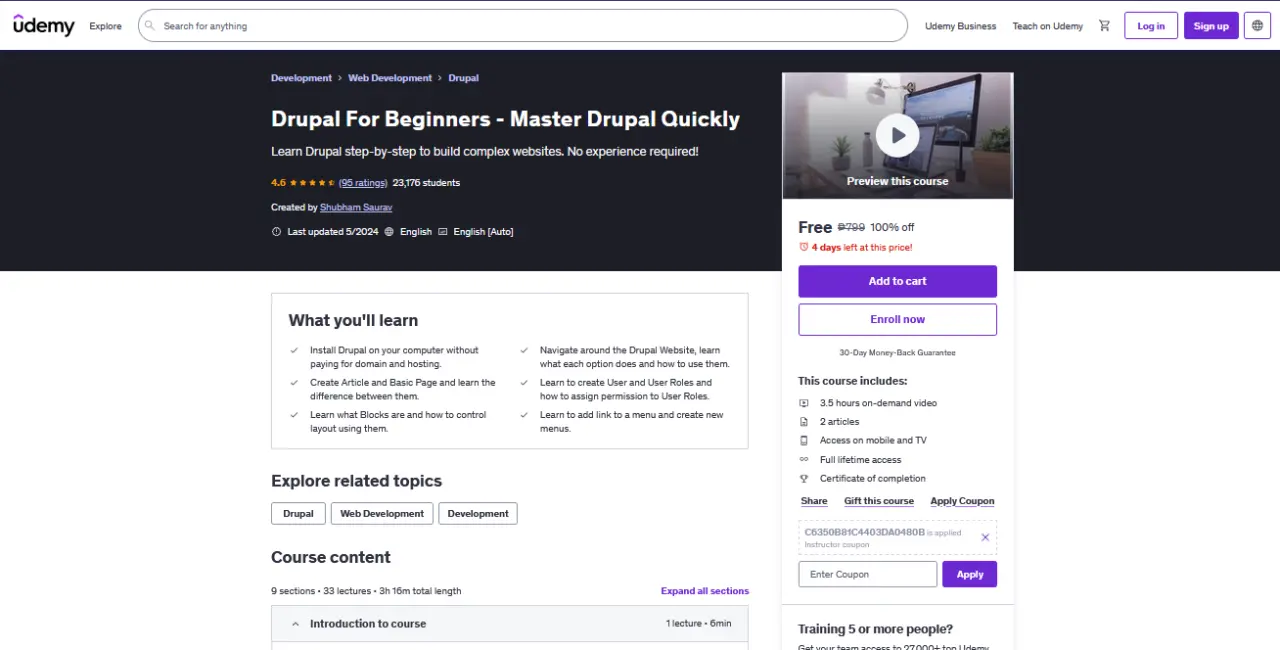Image resolution: width=1280 pixels, height=650 pixels.
Task: Apply the entered coupon
Action: [x=969, y=574]
